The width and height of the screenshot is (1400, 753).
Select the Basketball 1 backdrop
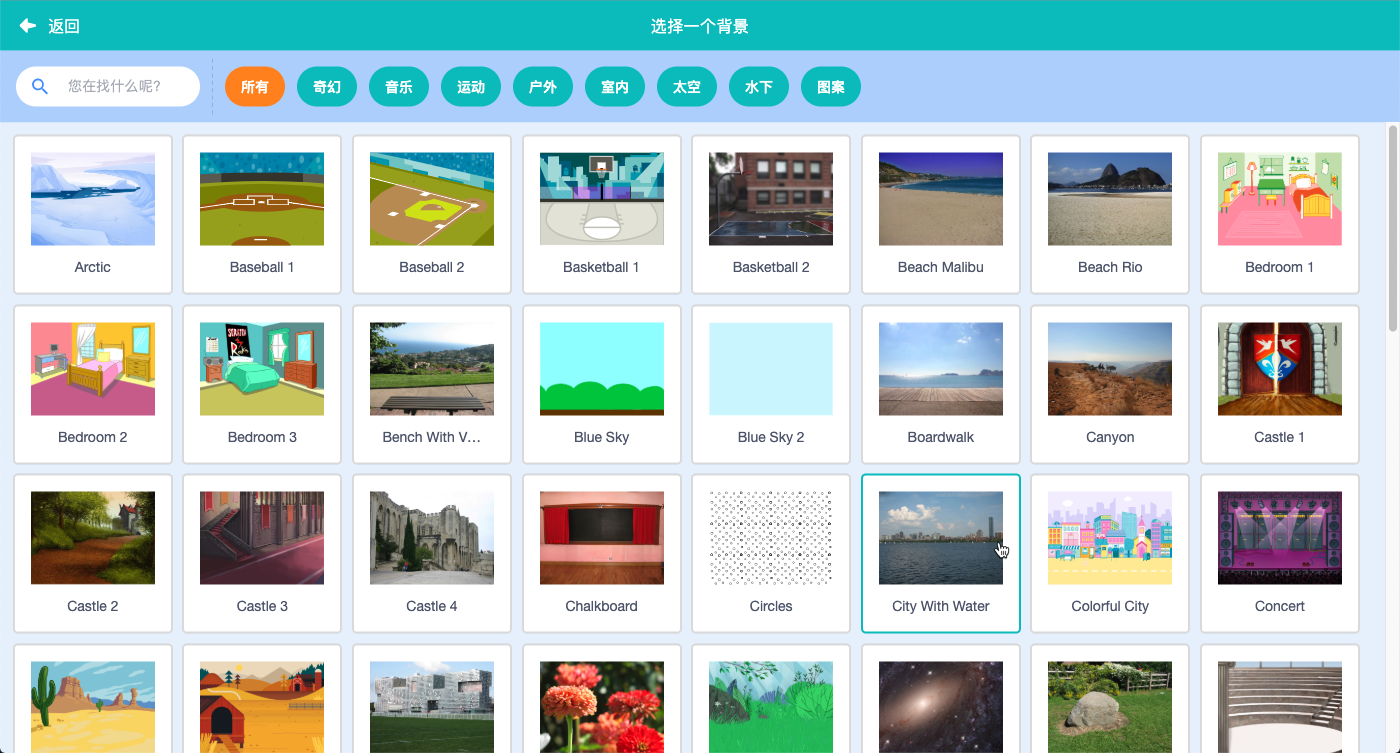click(x=601, y=214)
